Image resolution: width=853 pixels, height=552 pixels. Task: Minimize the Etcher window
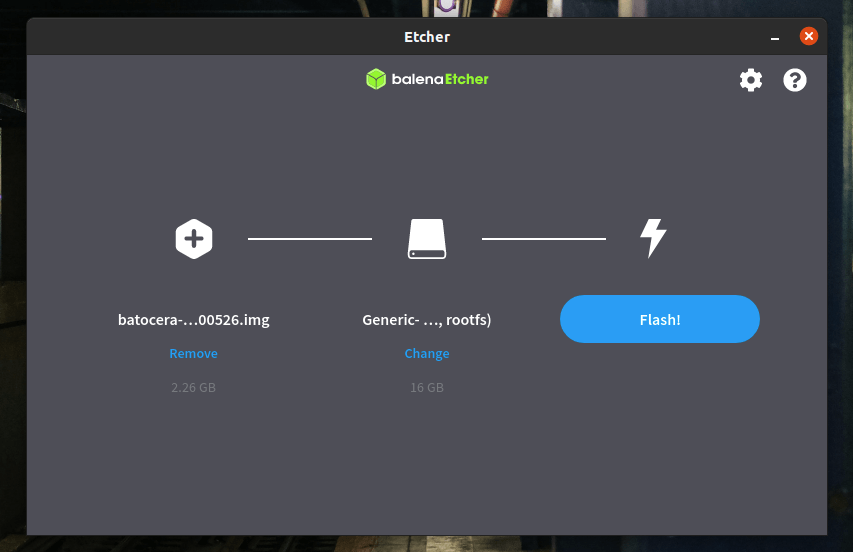[x=775, y=37]
